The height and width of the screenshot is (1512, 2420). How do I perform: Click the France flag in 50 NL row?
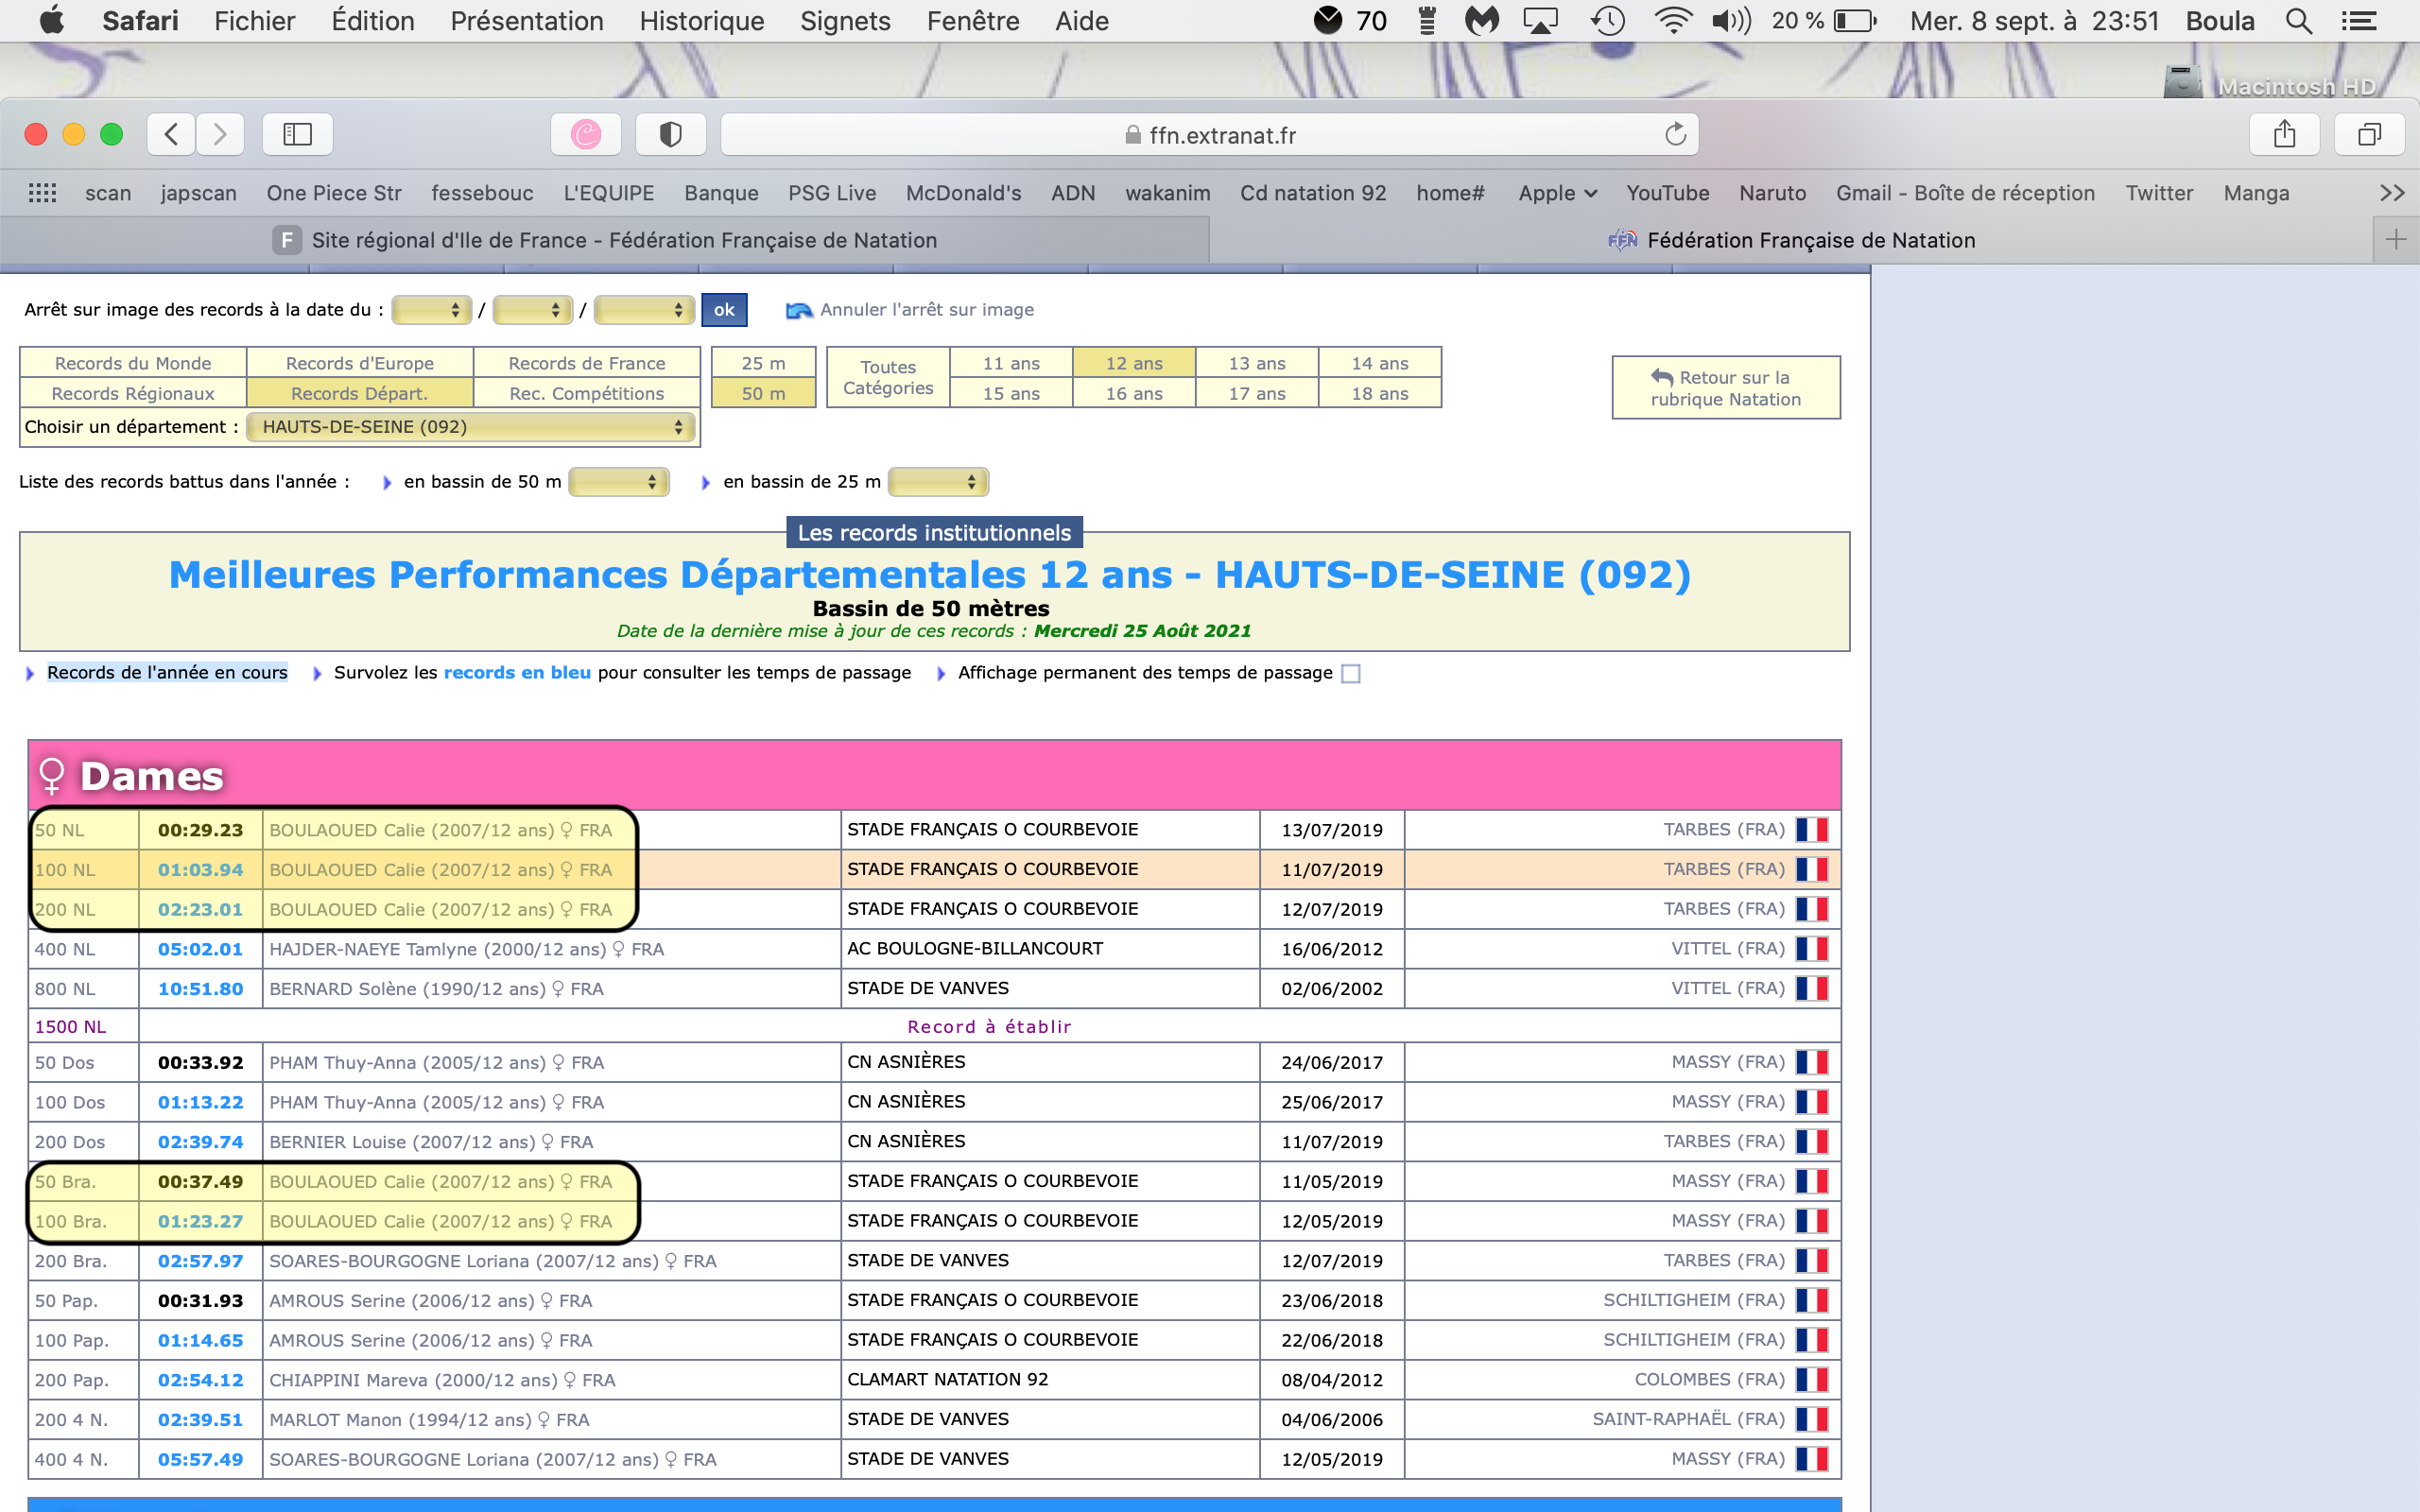pyautogui.click(x=1811, y=830)
